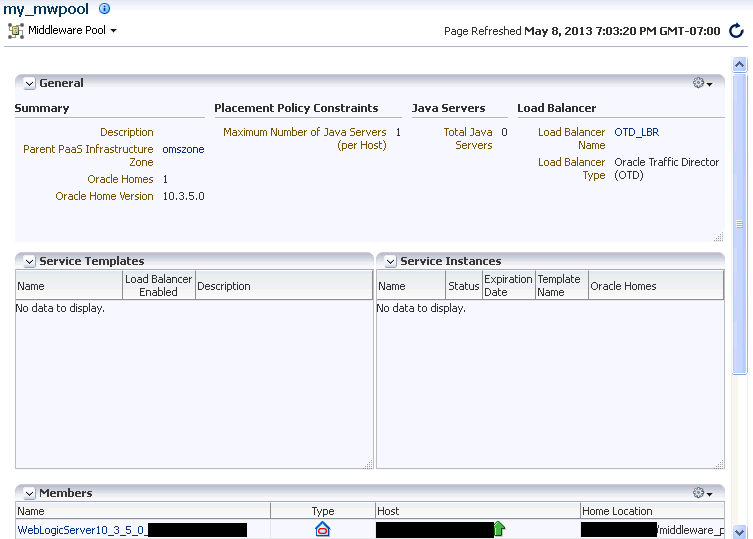Image resolution: width=753 pixels, height=539 pixels.
Task: Click the General panel resize handle
Action: [x=718, y=236]
